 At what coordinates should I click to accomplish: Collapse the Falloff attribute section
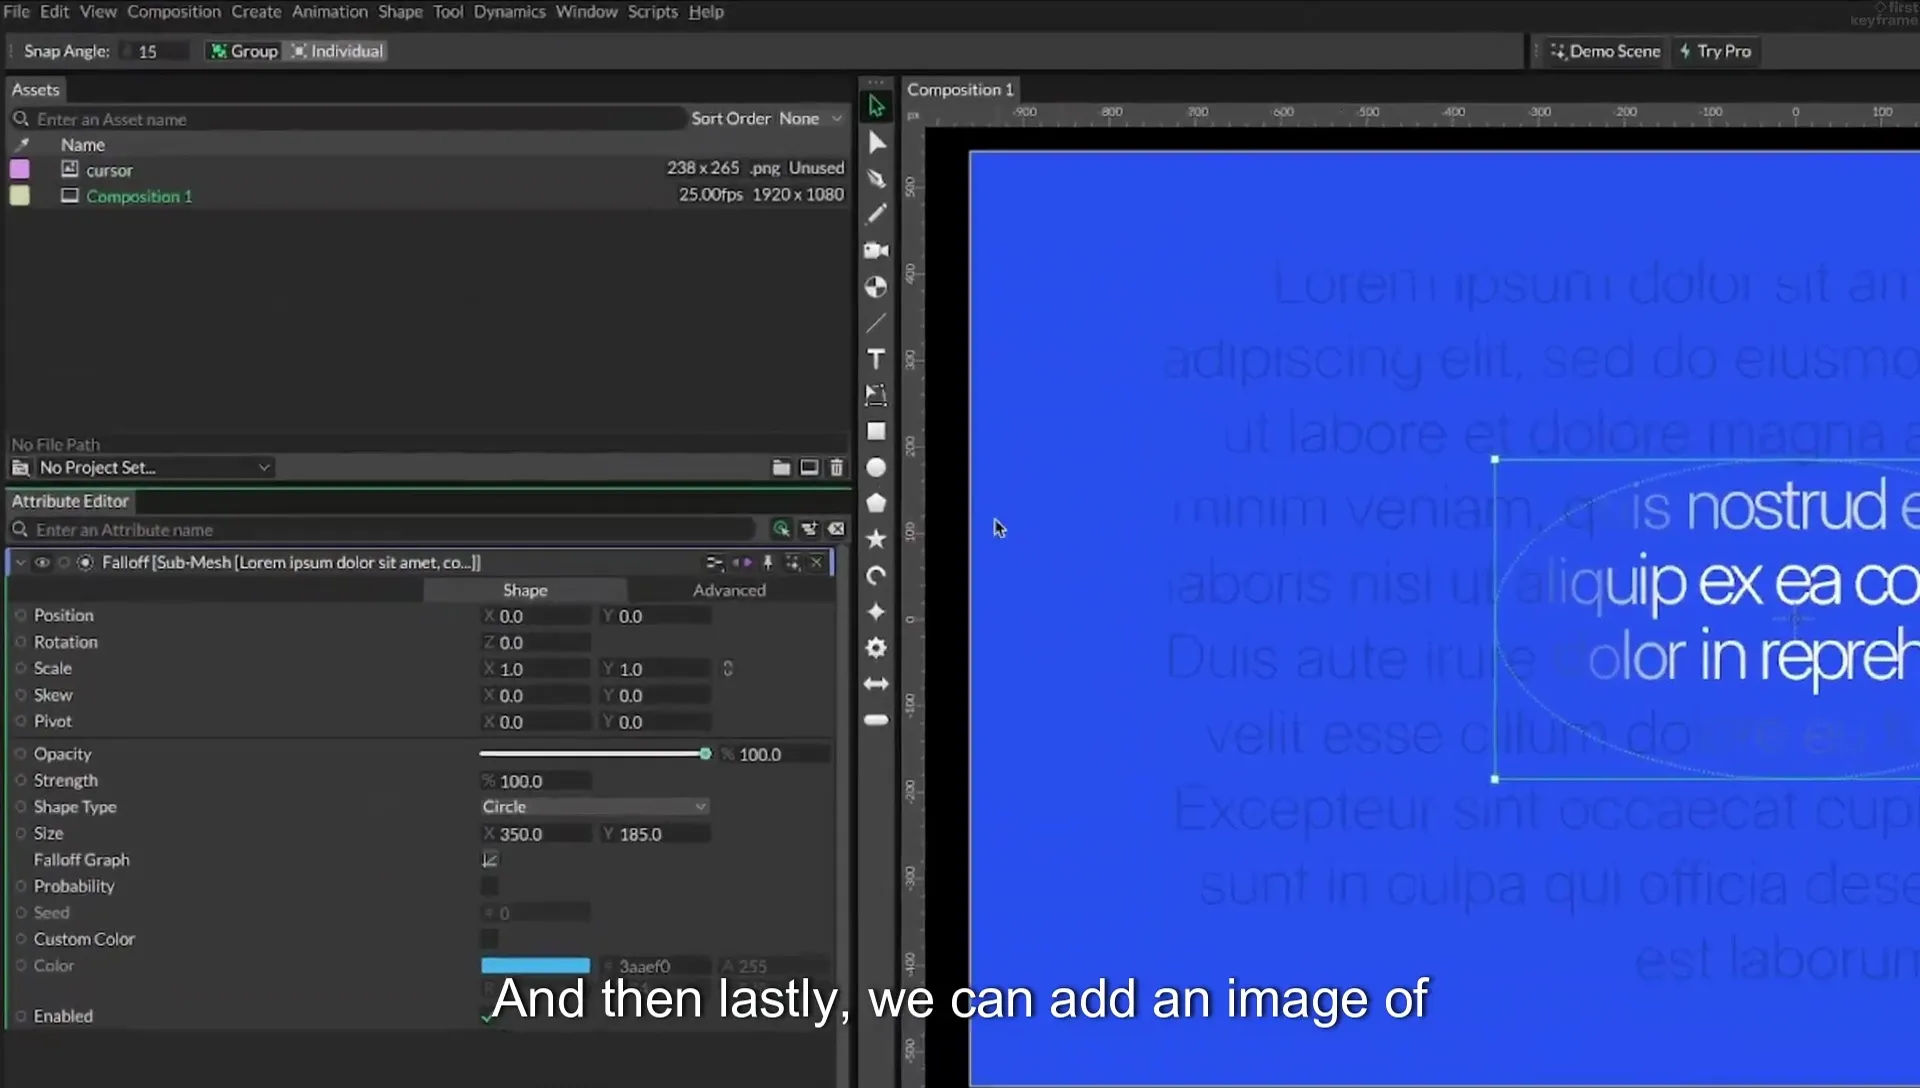[x=20, y=563]
